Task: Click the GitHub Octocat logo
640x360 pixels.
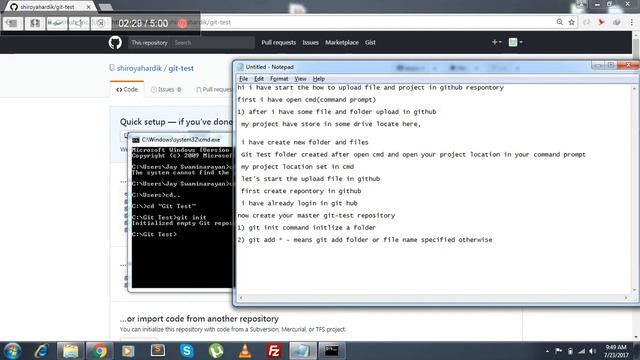Action: [115, 42]
